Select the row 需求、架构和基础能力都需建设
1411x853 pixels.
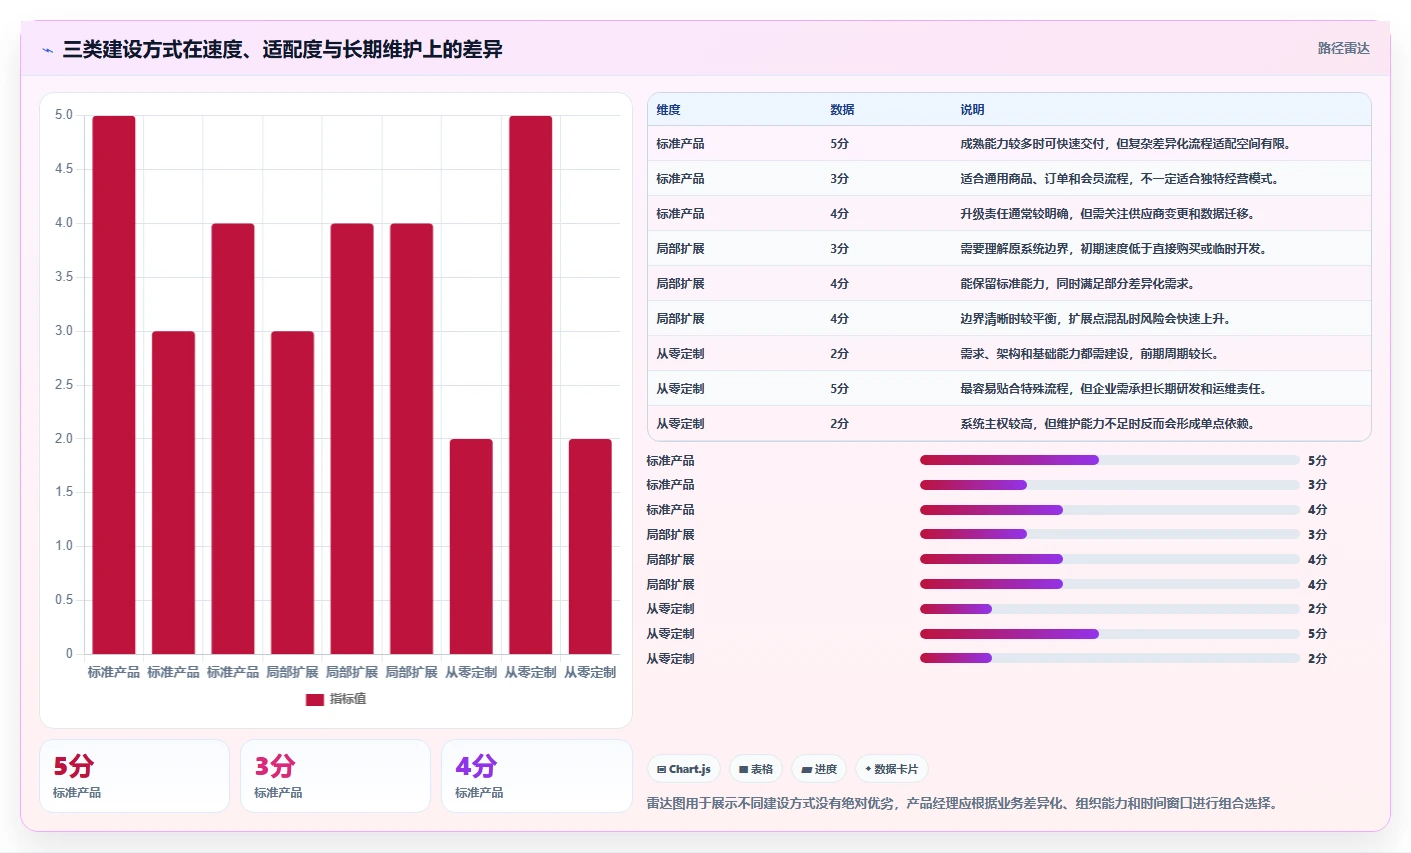coord(1009,353)
